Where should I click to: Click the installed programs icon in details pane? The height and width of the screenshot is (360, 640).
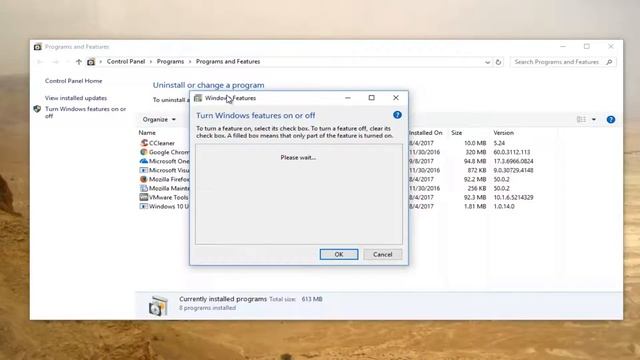tap(158, 306)
